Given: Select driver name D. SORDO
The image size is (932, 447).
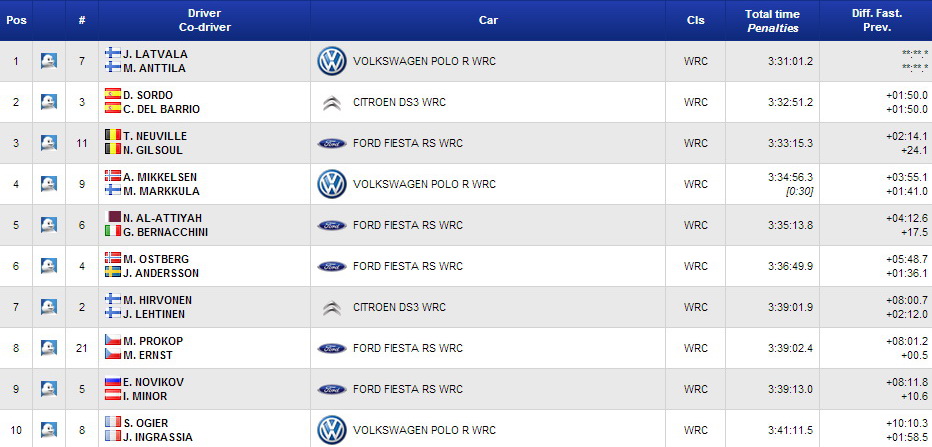Looking at the screenshot, I should (x=148, y=95).
